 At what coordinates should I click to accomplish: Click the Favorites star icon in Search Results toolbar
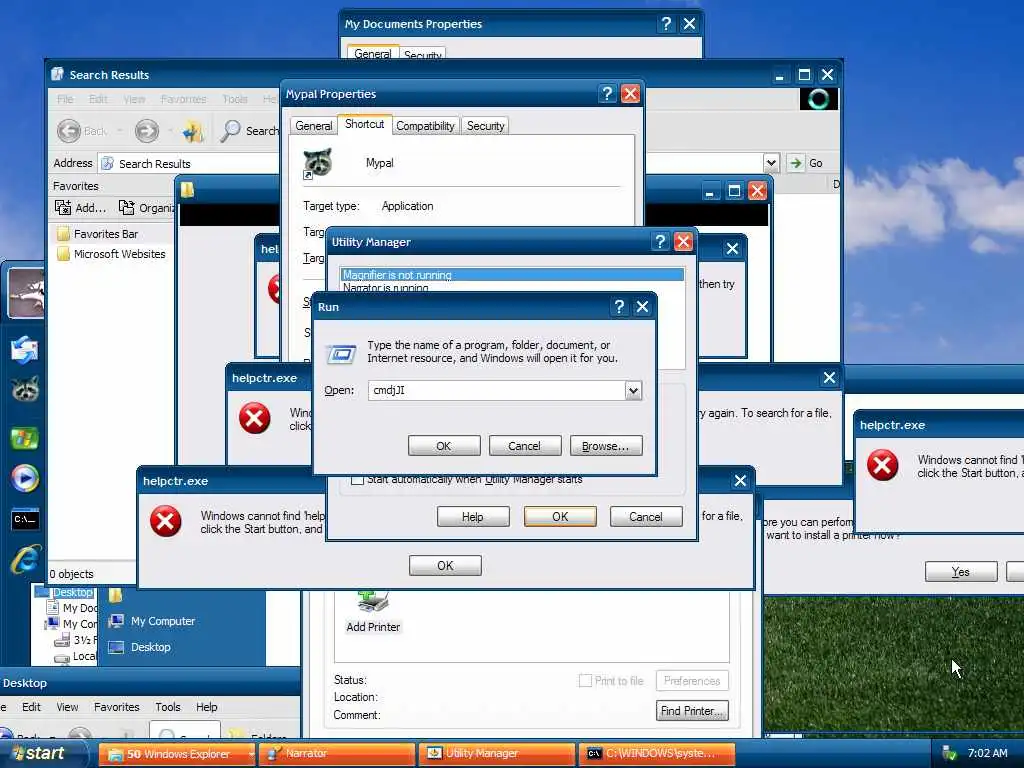click(193, 131)
